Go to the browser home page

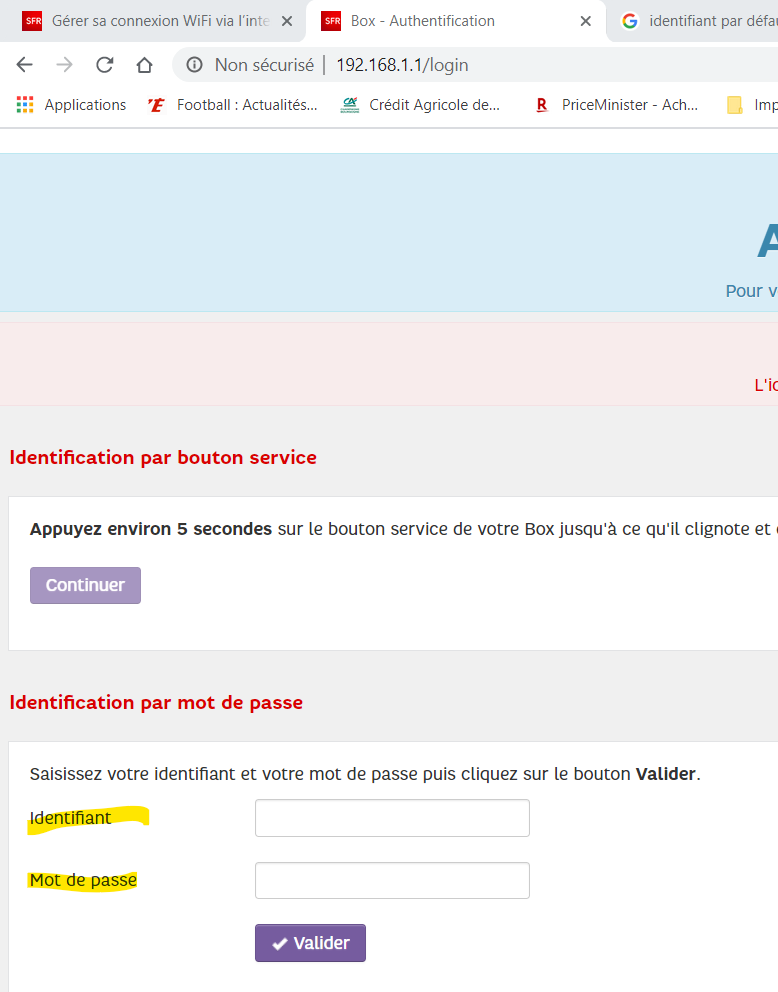tap(144, 65)
